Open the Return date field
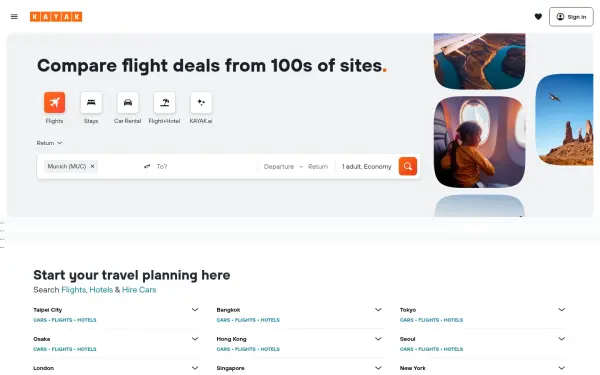This screenshot has height=375, width=600. (x=318, y=166)
